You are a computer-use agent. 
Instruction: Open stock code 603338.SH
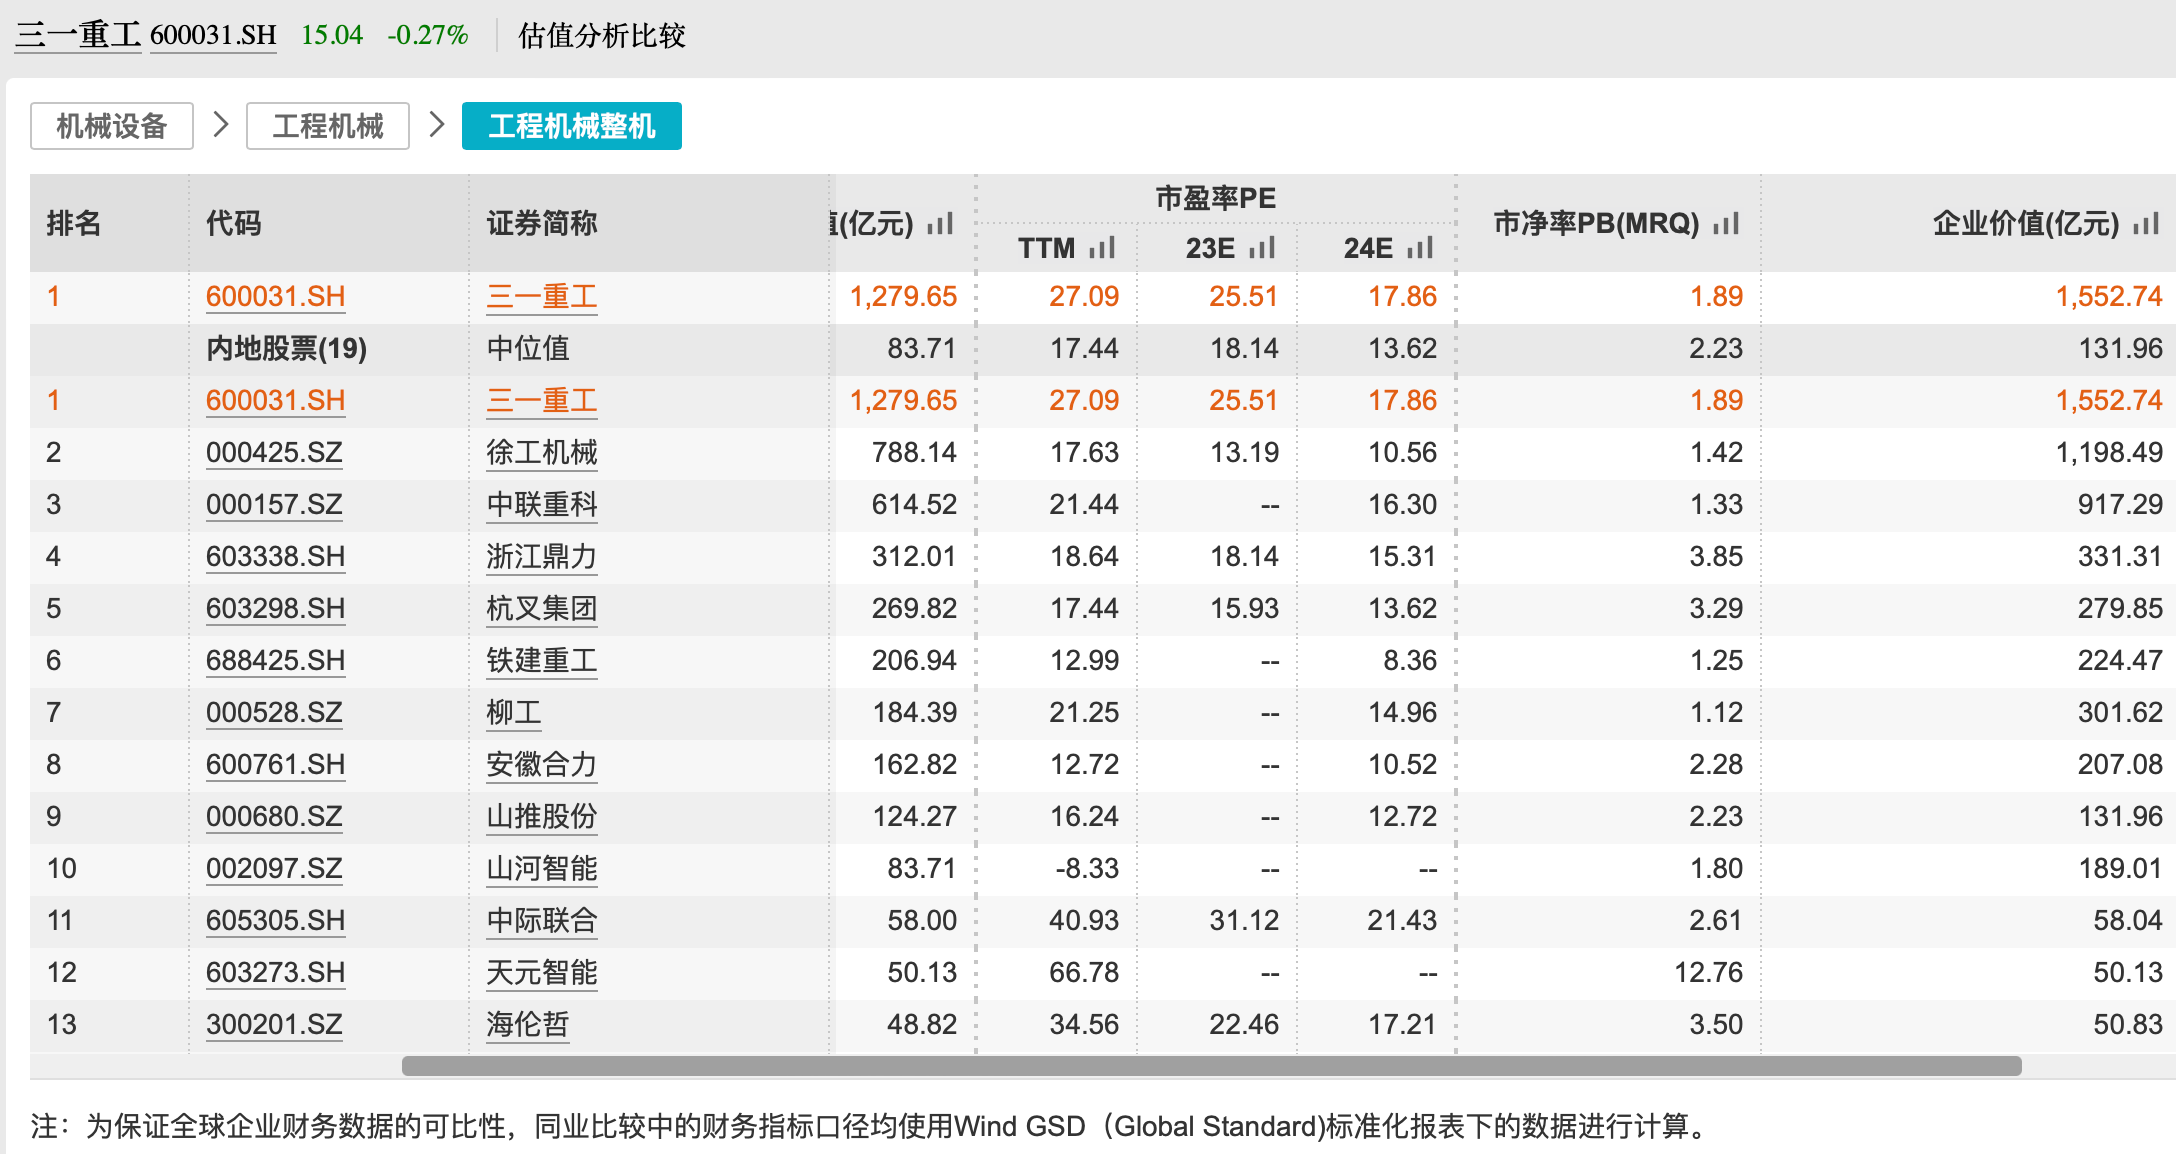pyautogui.click(x=275, y=556)
